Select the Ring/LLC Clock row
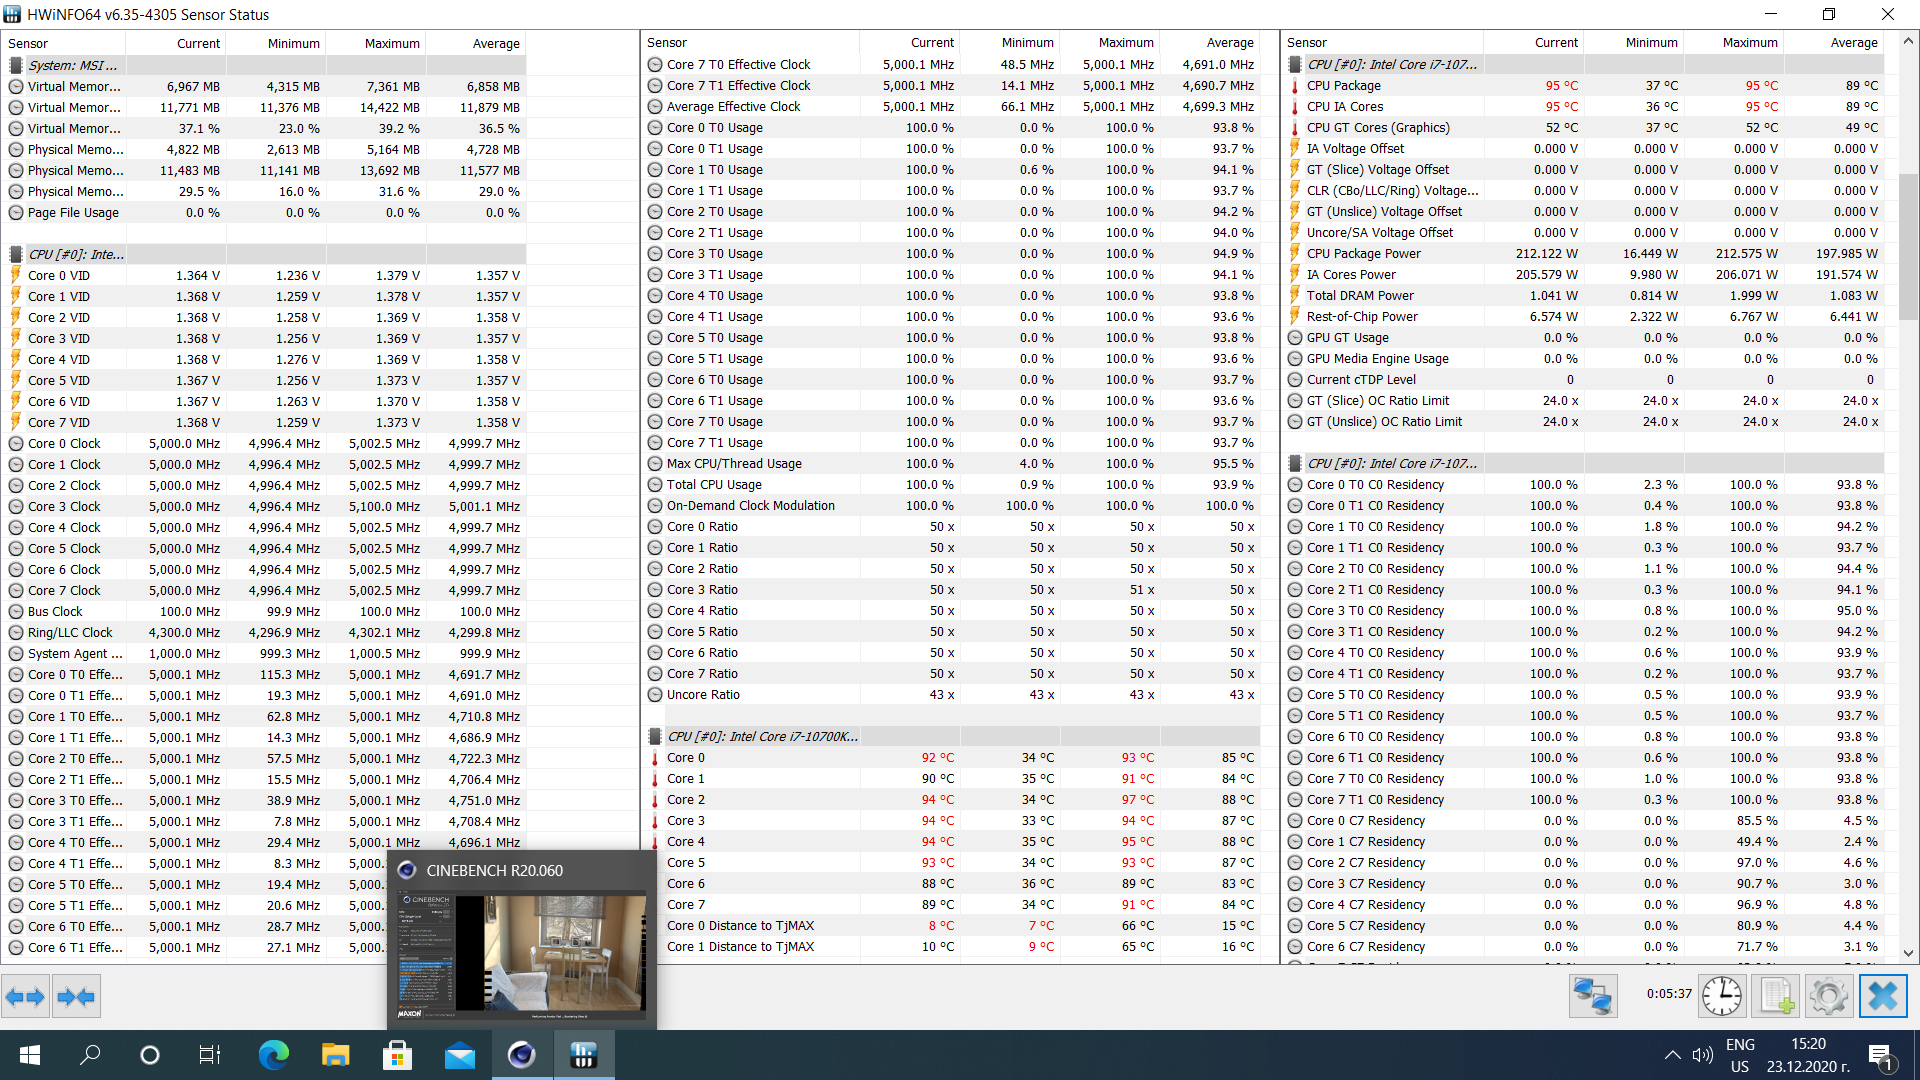 263,632
